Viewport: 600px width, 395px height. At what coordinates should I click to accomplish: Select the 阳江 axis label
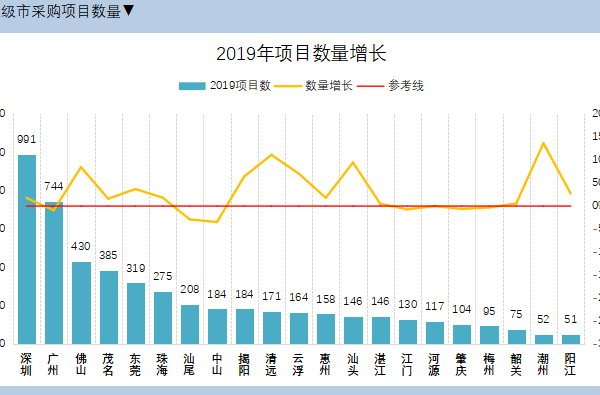570,364
